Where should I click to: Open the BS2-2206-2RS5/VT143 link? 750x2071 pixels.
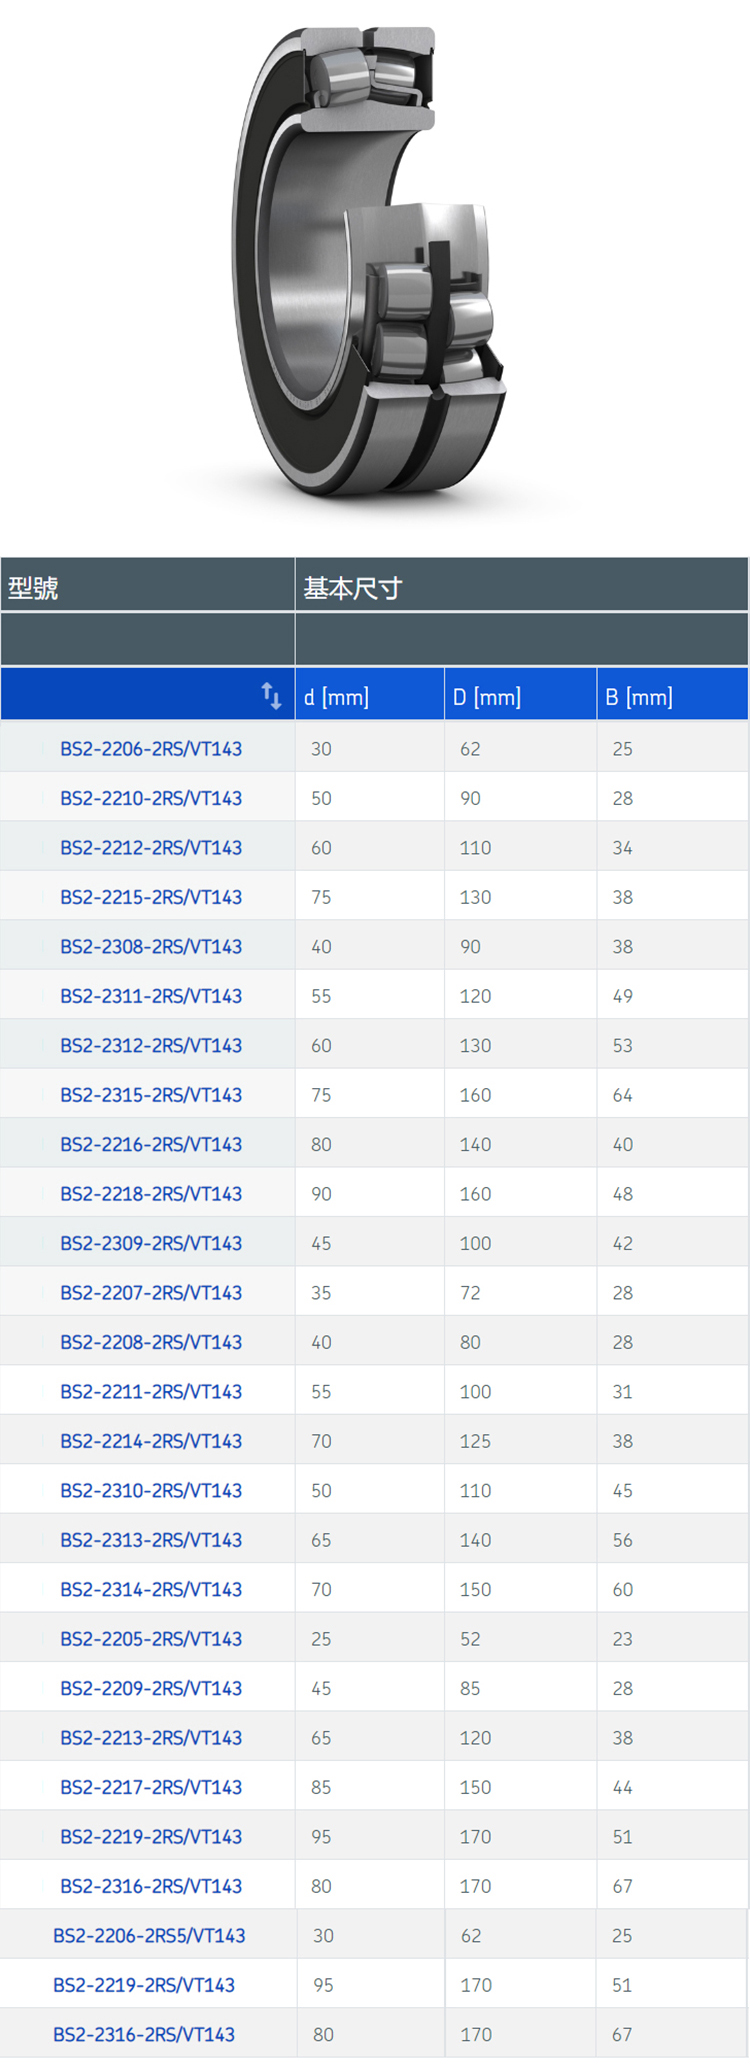point(149,1936)
